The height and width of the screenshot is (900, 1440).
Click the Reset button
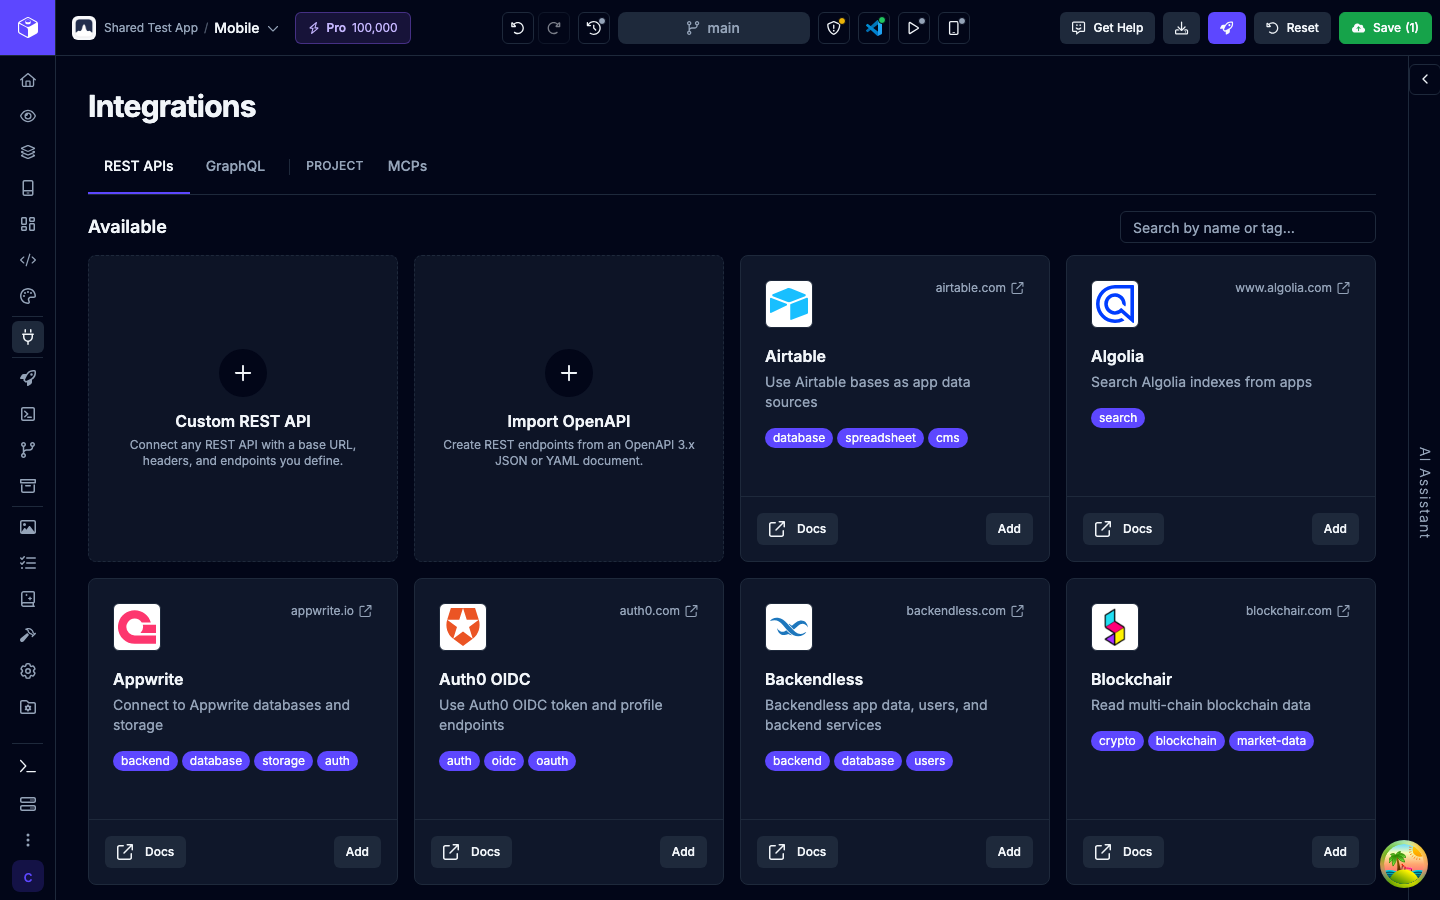point(1292,28)
